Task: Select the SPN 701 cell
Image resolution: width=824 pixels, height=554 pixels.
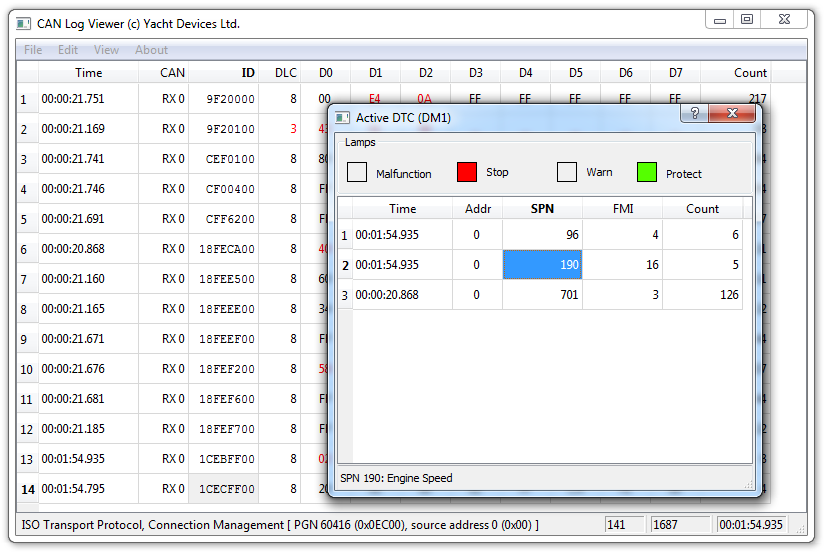Action: [542, 295]
